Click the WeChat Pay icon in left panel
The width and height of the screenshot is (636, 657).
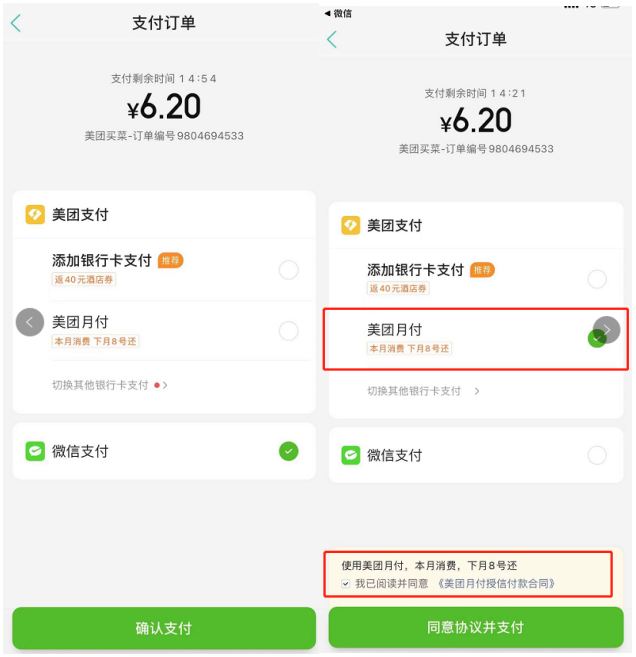36,451
